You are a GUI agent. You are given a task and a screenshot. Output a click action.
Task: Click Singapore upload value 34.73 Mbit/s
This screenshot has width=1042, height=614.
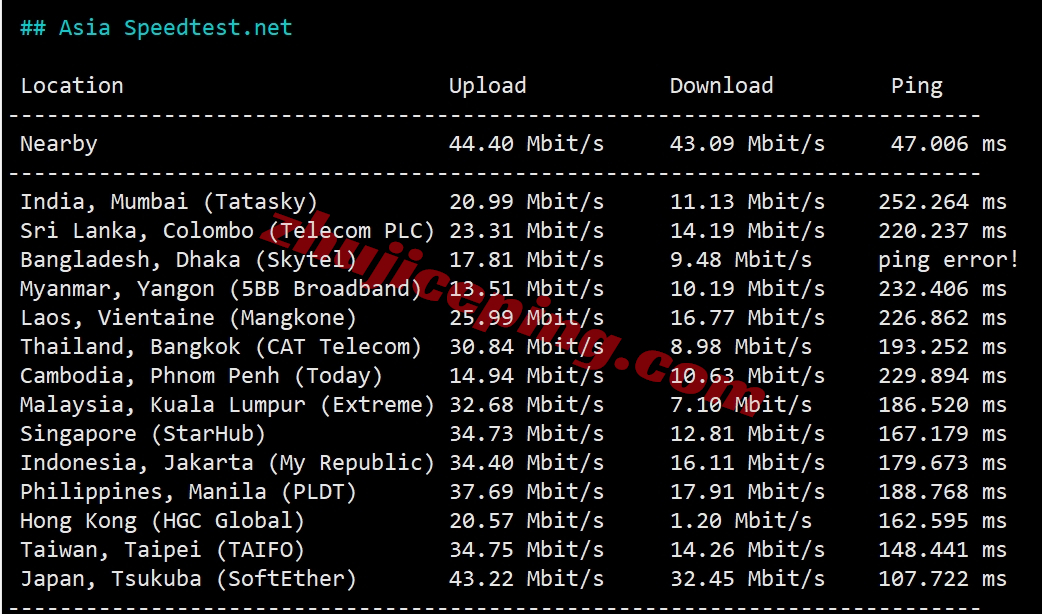coord(526,433)
